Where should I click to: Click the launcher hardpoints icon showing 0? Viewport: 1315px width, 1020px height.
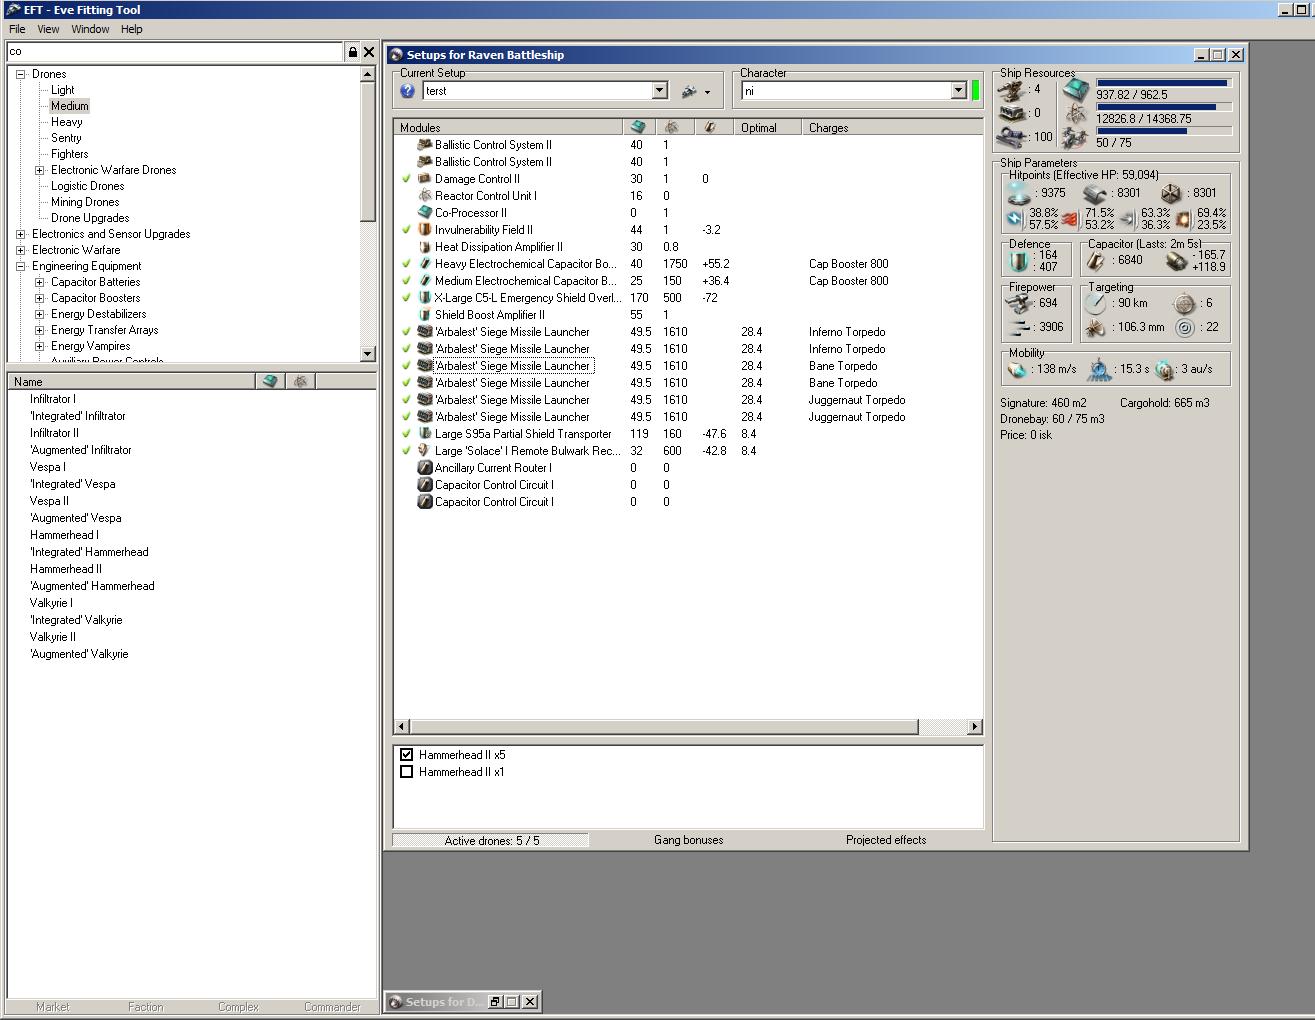[x=1013, y=113]
